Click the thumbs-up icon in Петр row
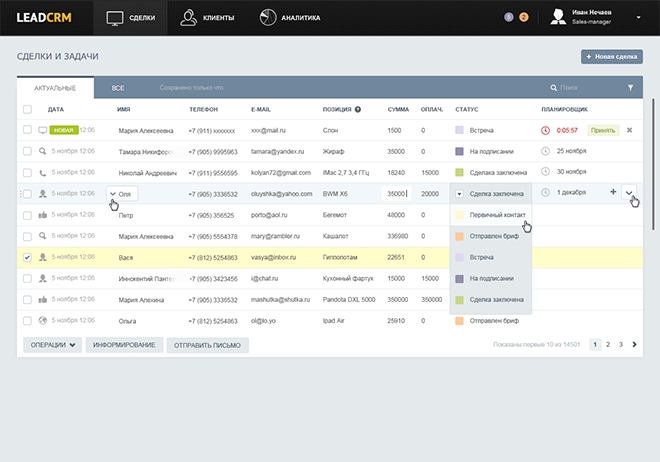The height and width of the screenshot is (462, 660). [x=43, y=215]
